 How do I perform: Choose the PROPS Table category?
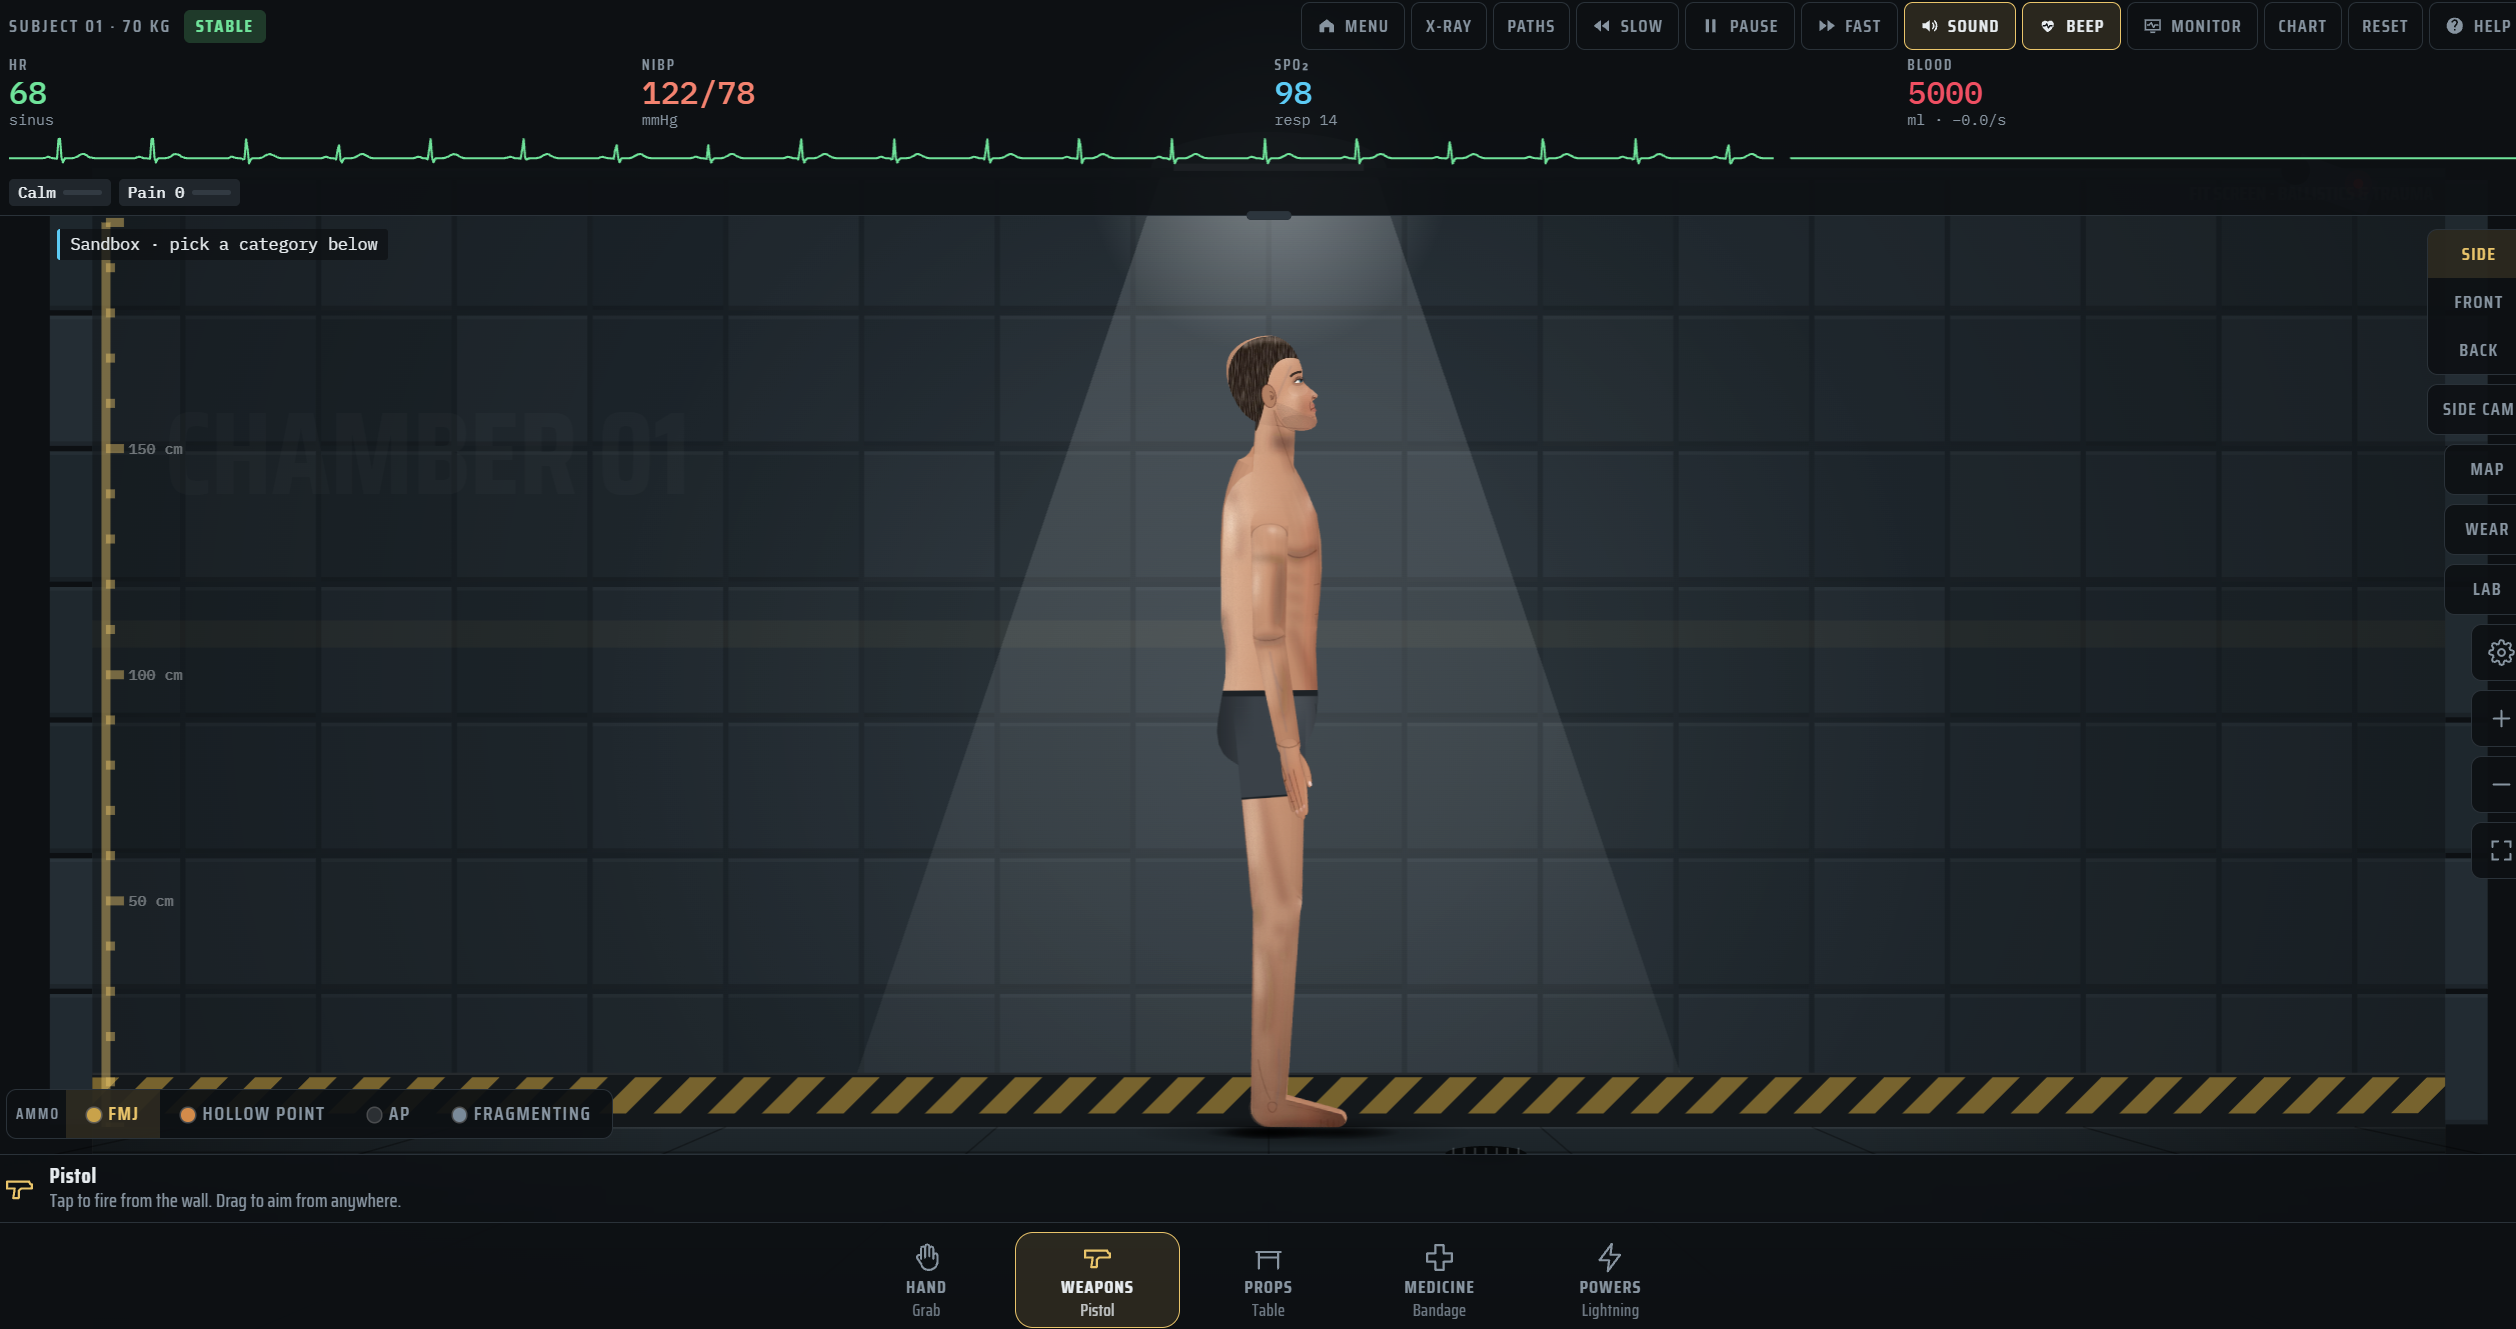[1268, 1280]
